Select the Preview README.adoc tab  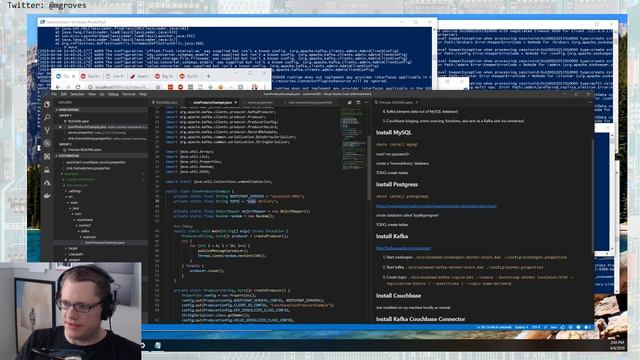(396, 102)
